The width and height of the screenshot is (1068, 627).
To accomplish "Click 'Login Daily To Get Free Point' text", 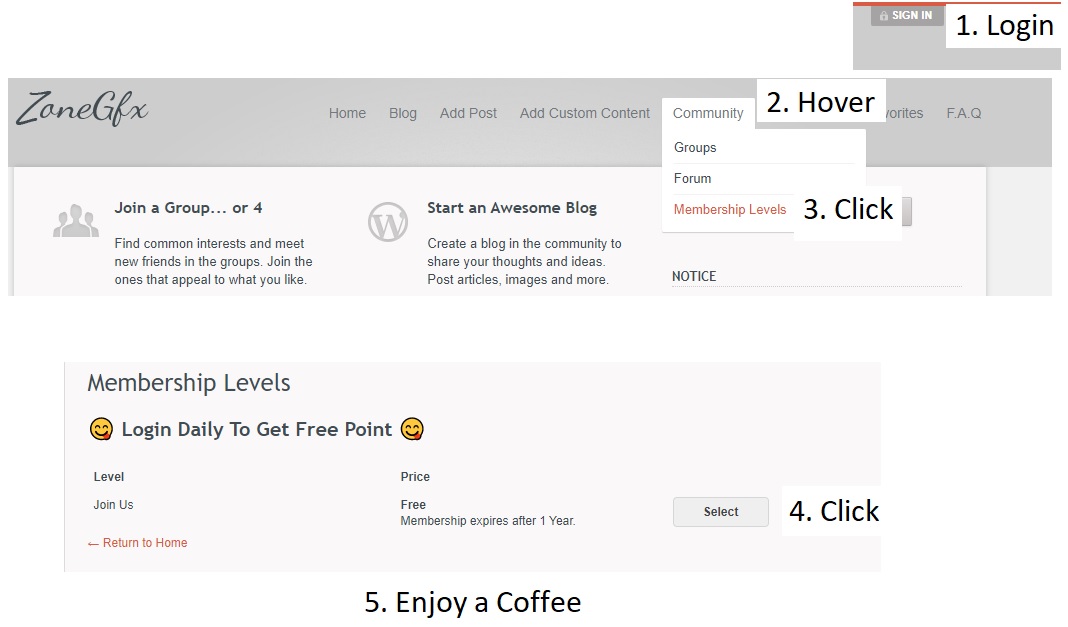I will tap(256, 430).
